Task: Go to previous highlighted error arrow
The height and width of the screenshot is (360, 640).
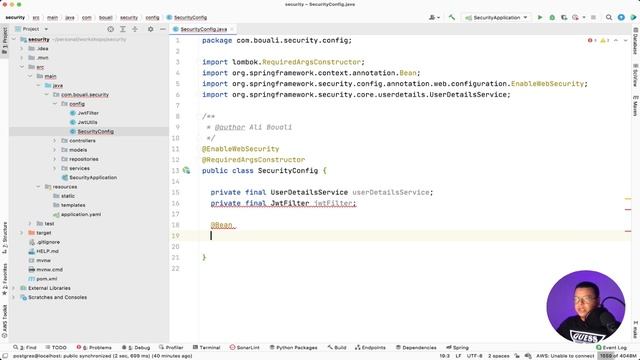Action: (616, 40)
